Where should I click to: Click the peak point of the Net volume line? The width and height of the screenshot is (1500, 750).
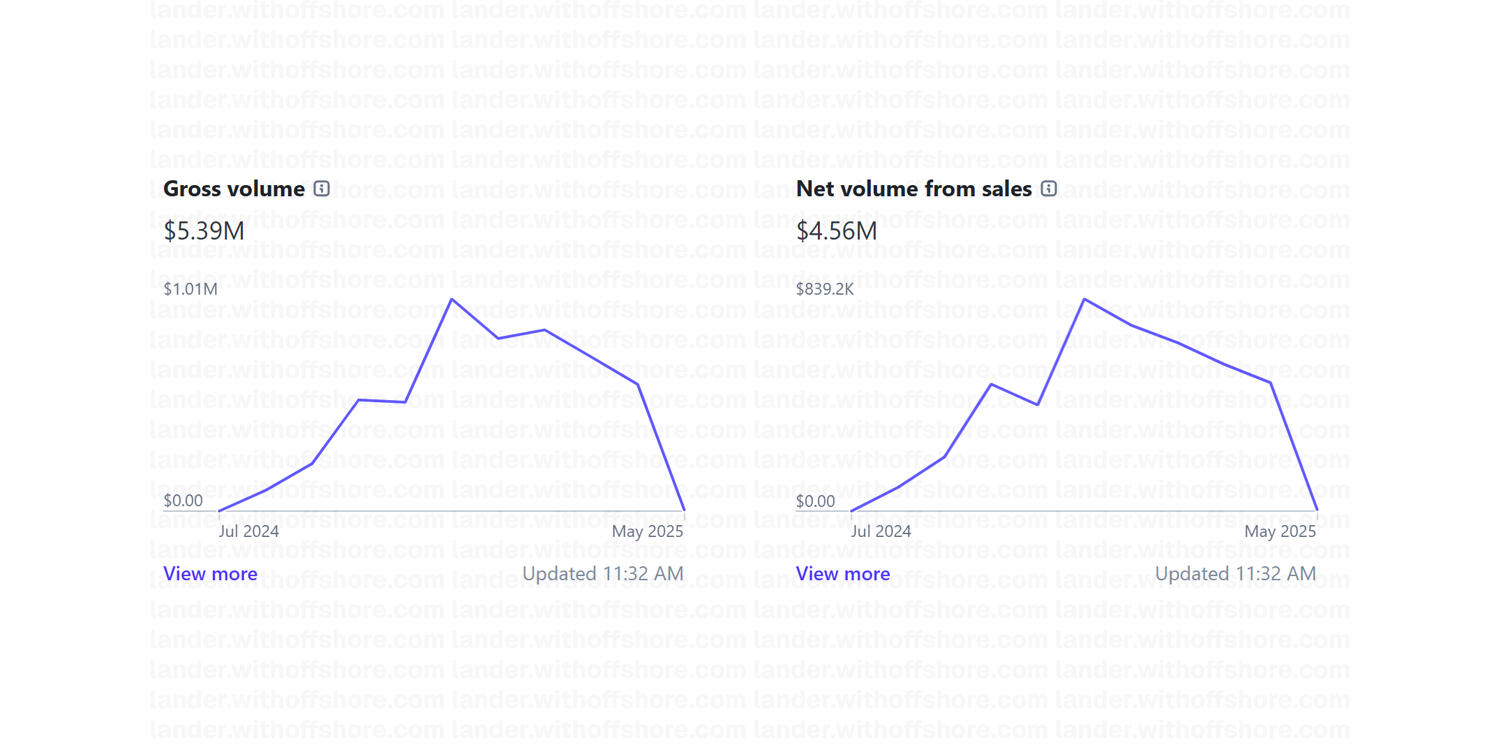[1085, 299]
